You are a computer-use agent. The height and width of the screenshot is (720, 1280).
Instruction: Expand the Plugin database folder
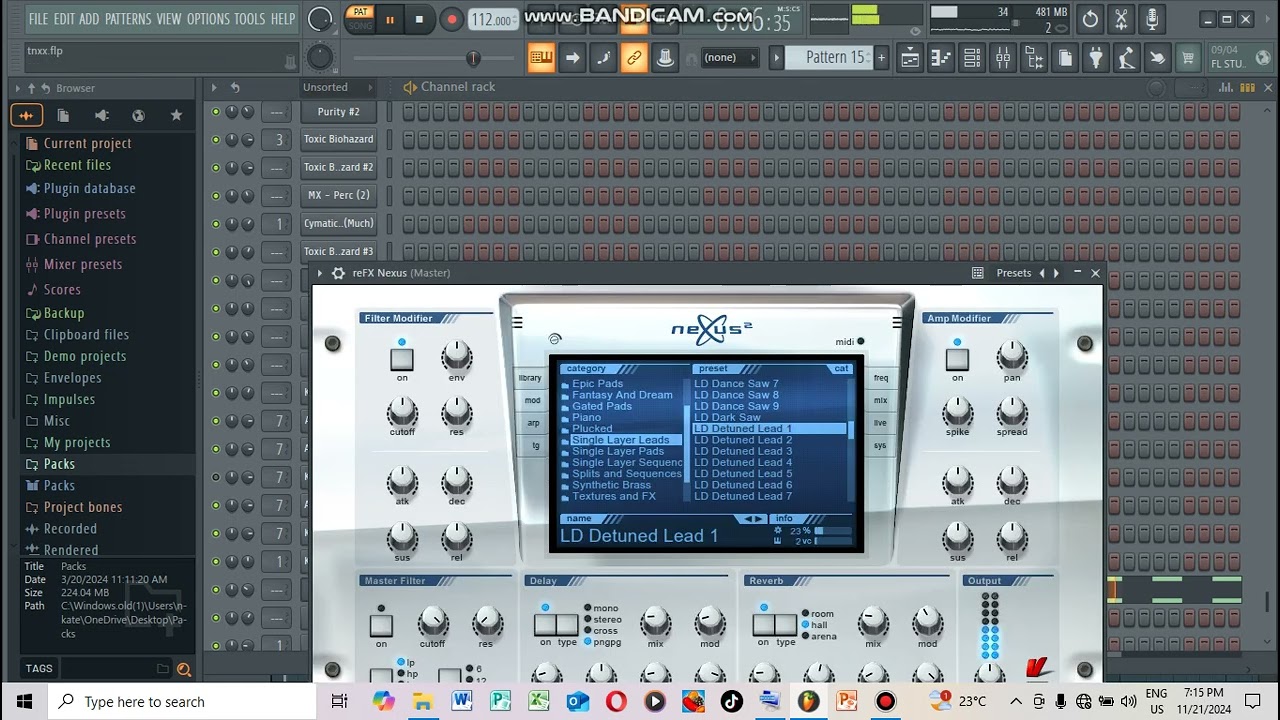click(89, 188)
